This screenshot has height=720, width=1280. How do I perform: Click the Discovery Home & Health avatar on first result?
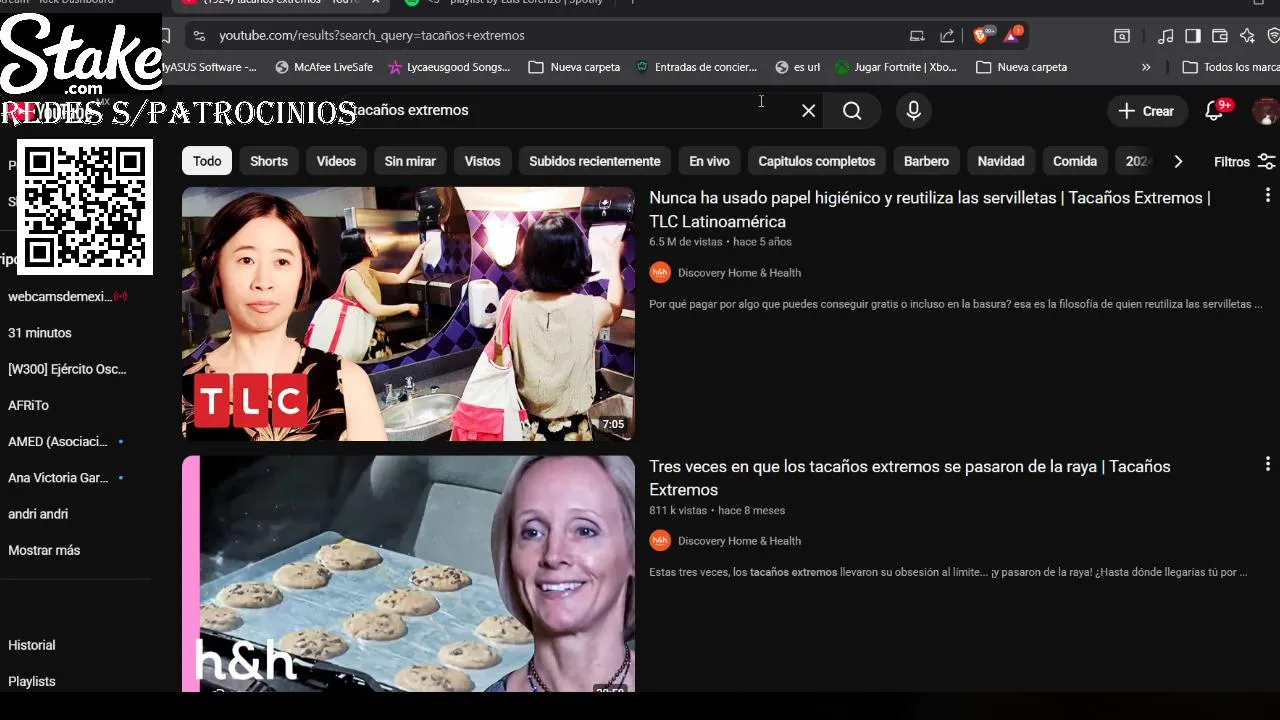click(x=660, y=272)
